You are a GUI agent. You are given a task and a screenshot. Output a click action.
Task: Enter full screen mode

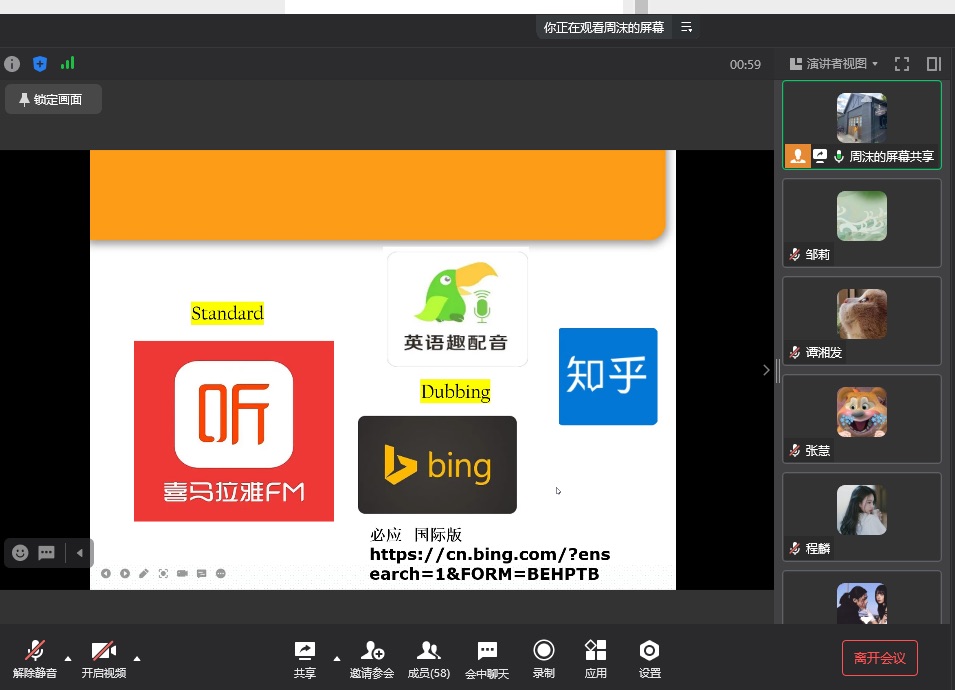(901, 64)
